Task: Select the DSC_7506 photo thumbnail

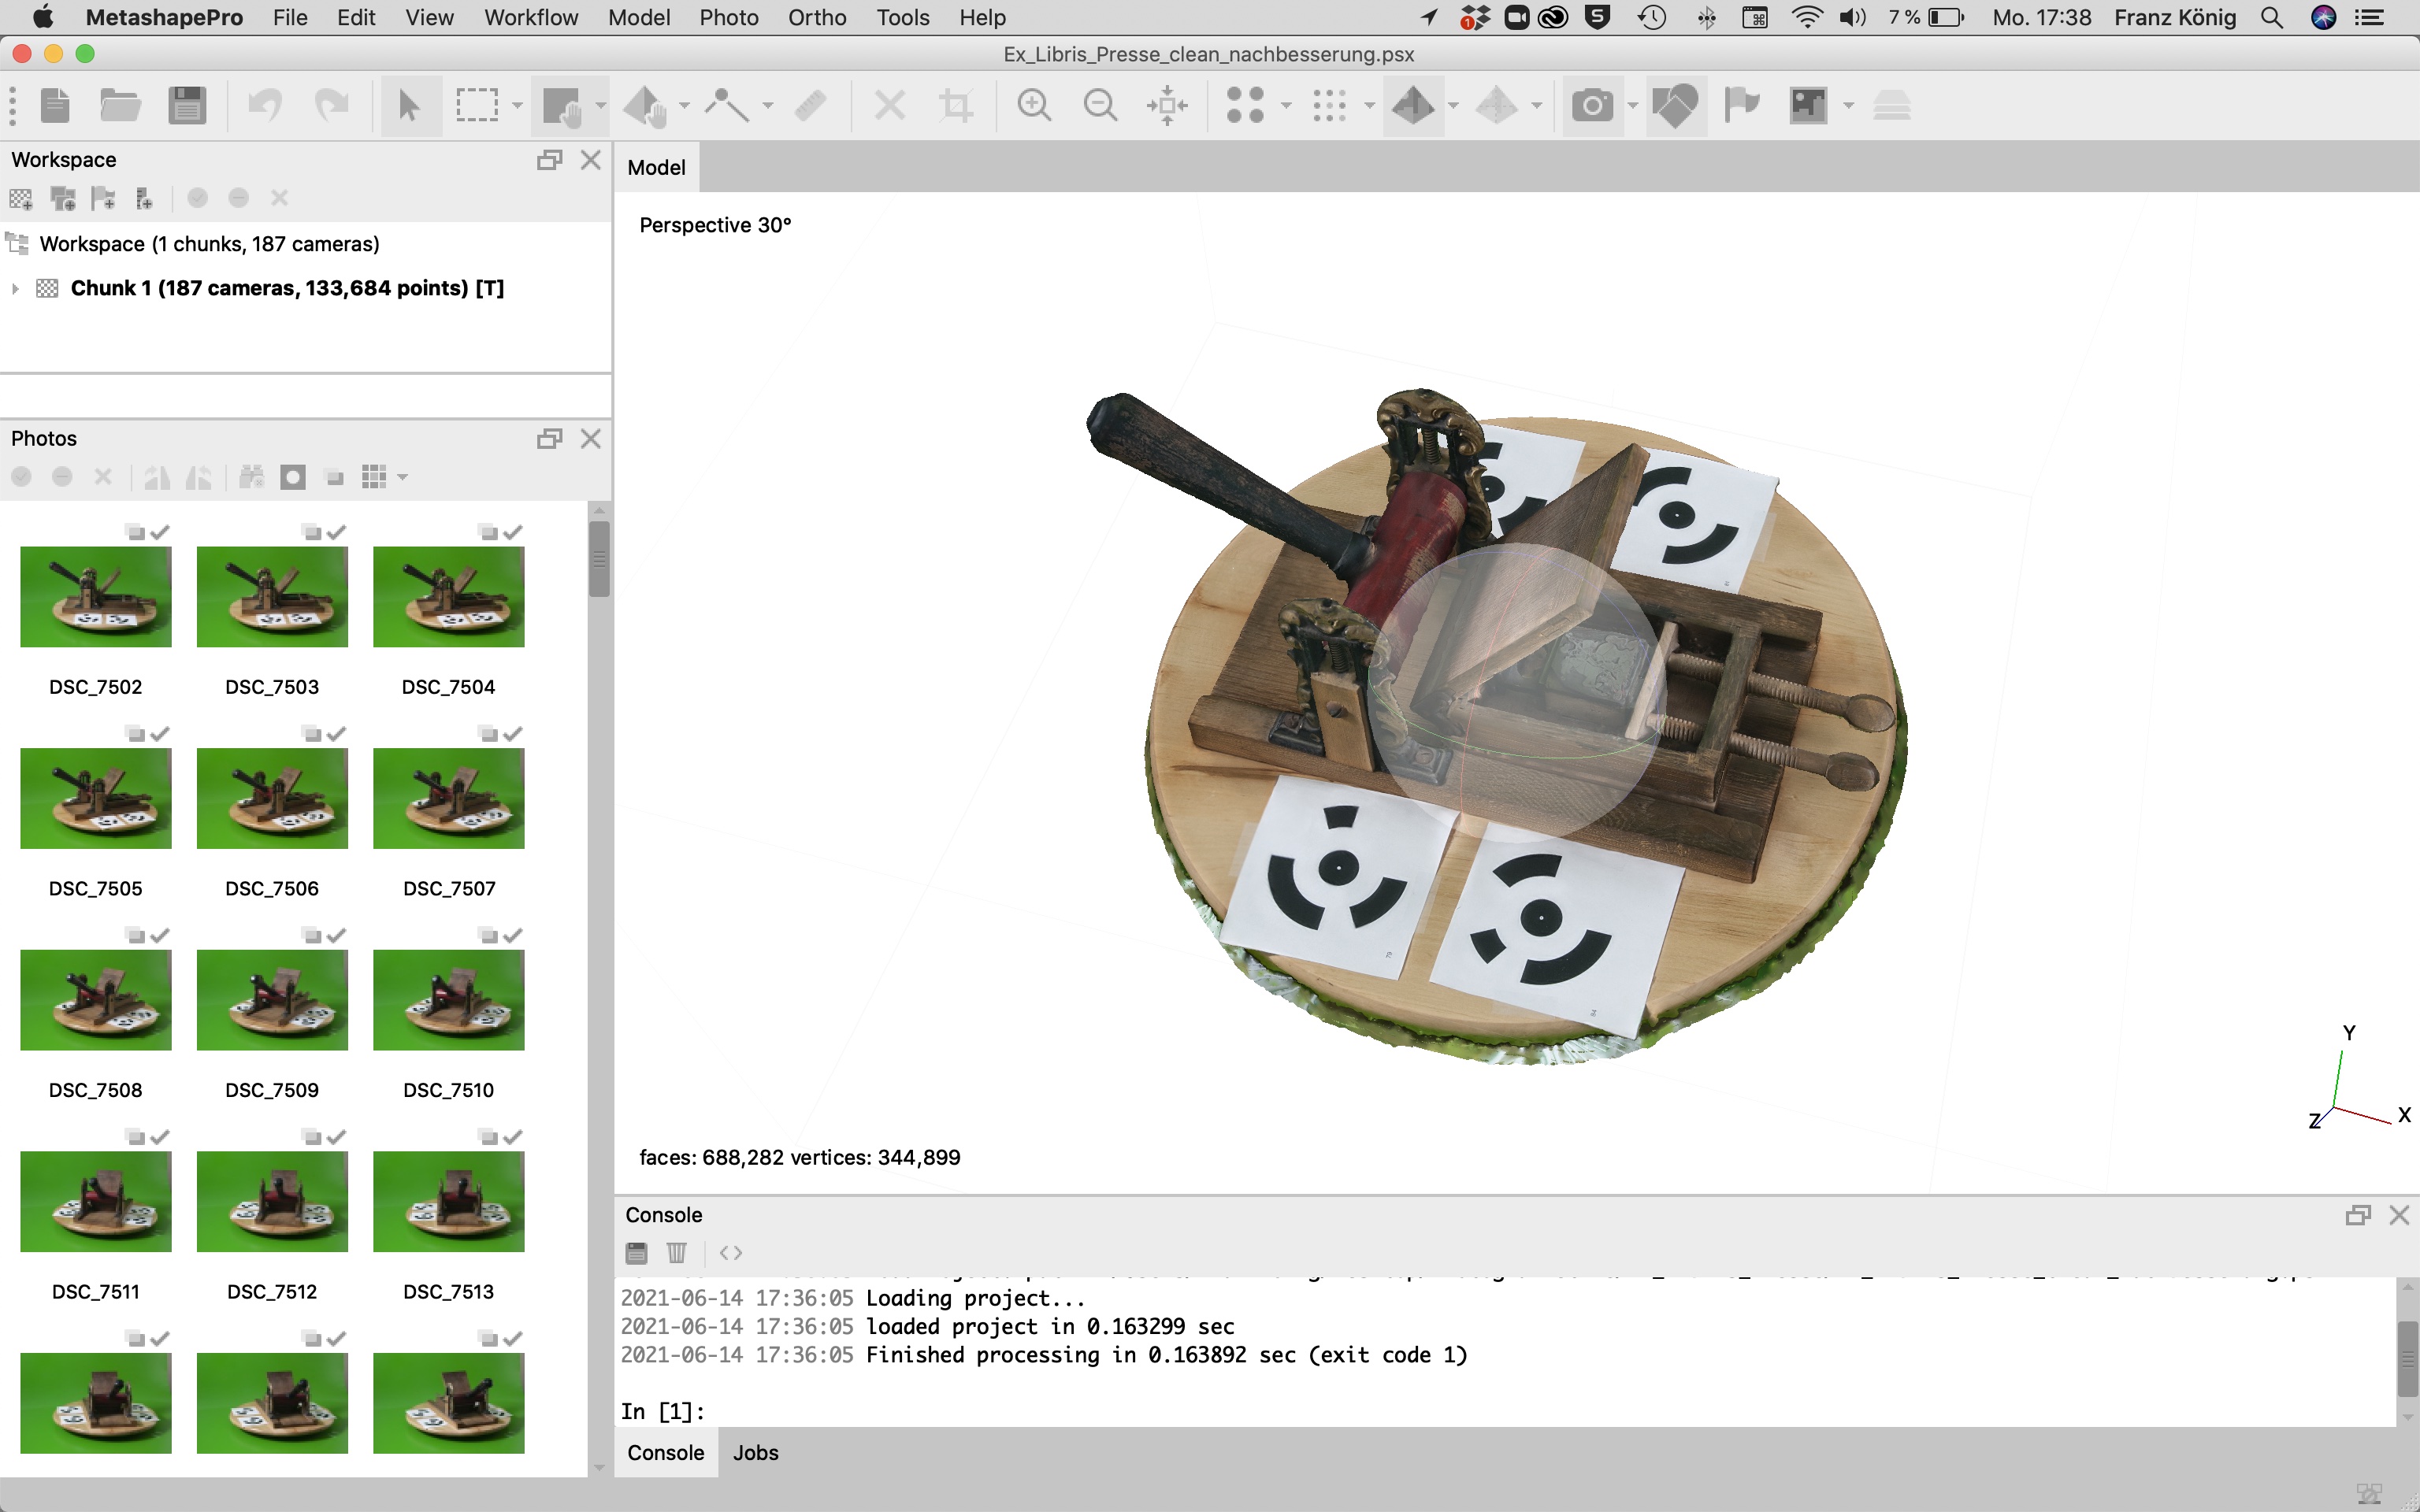Action: coord(272,799)
